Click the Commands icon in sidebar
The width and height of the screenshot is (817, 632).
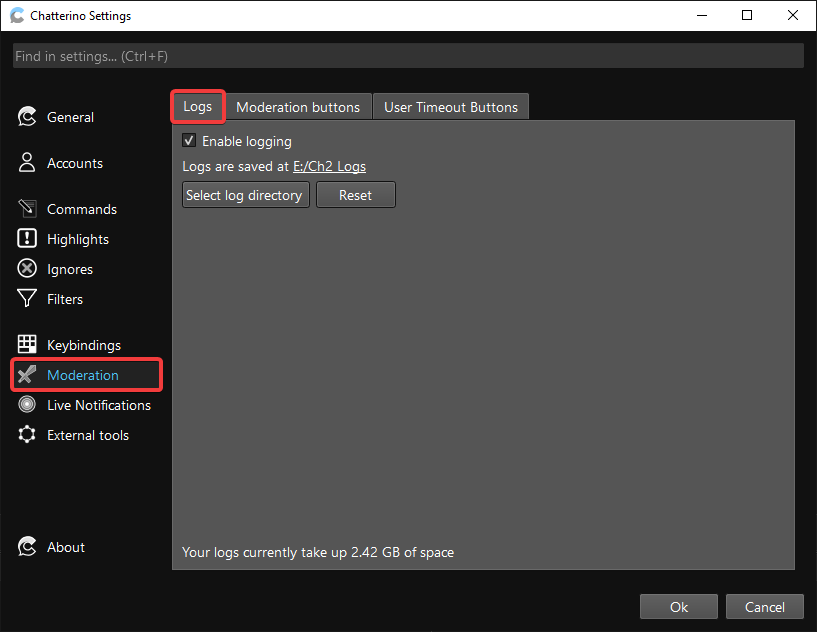coord(27,208)
